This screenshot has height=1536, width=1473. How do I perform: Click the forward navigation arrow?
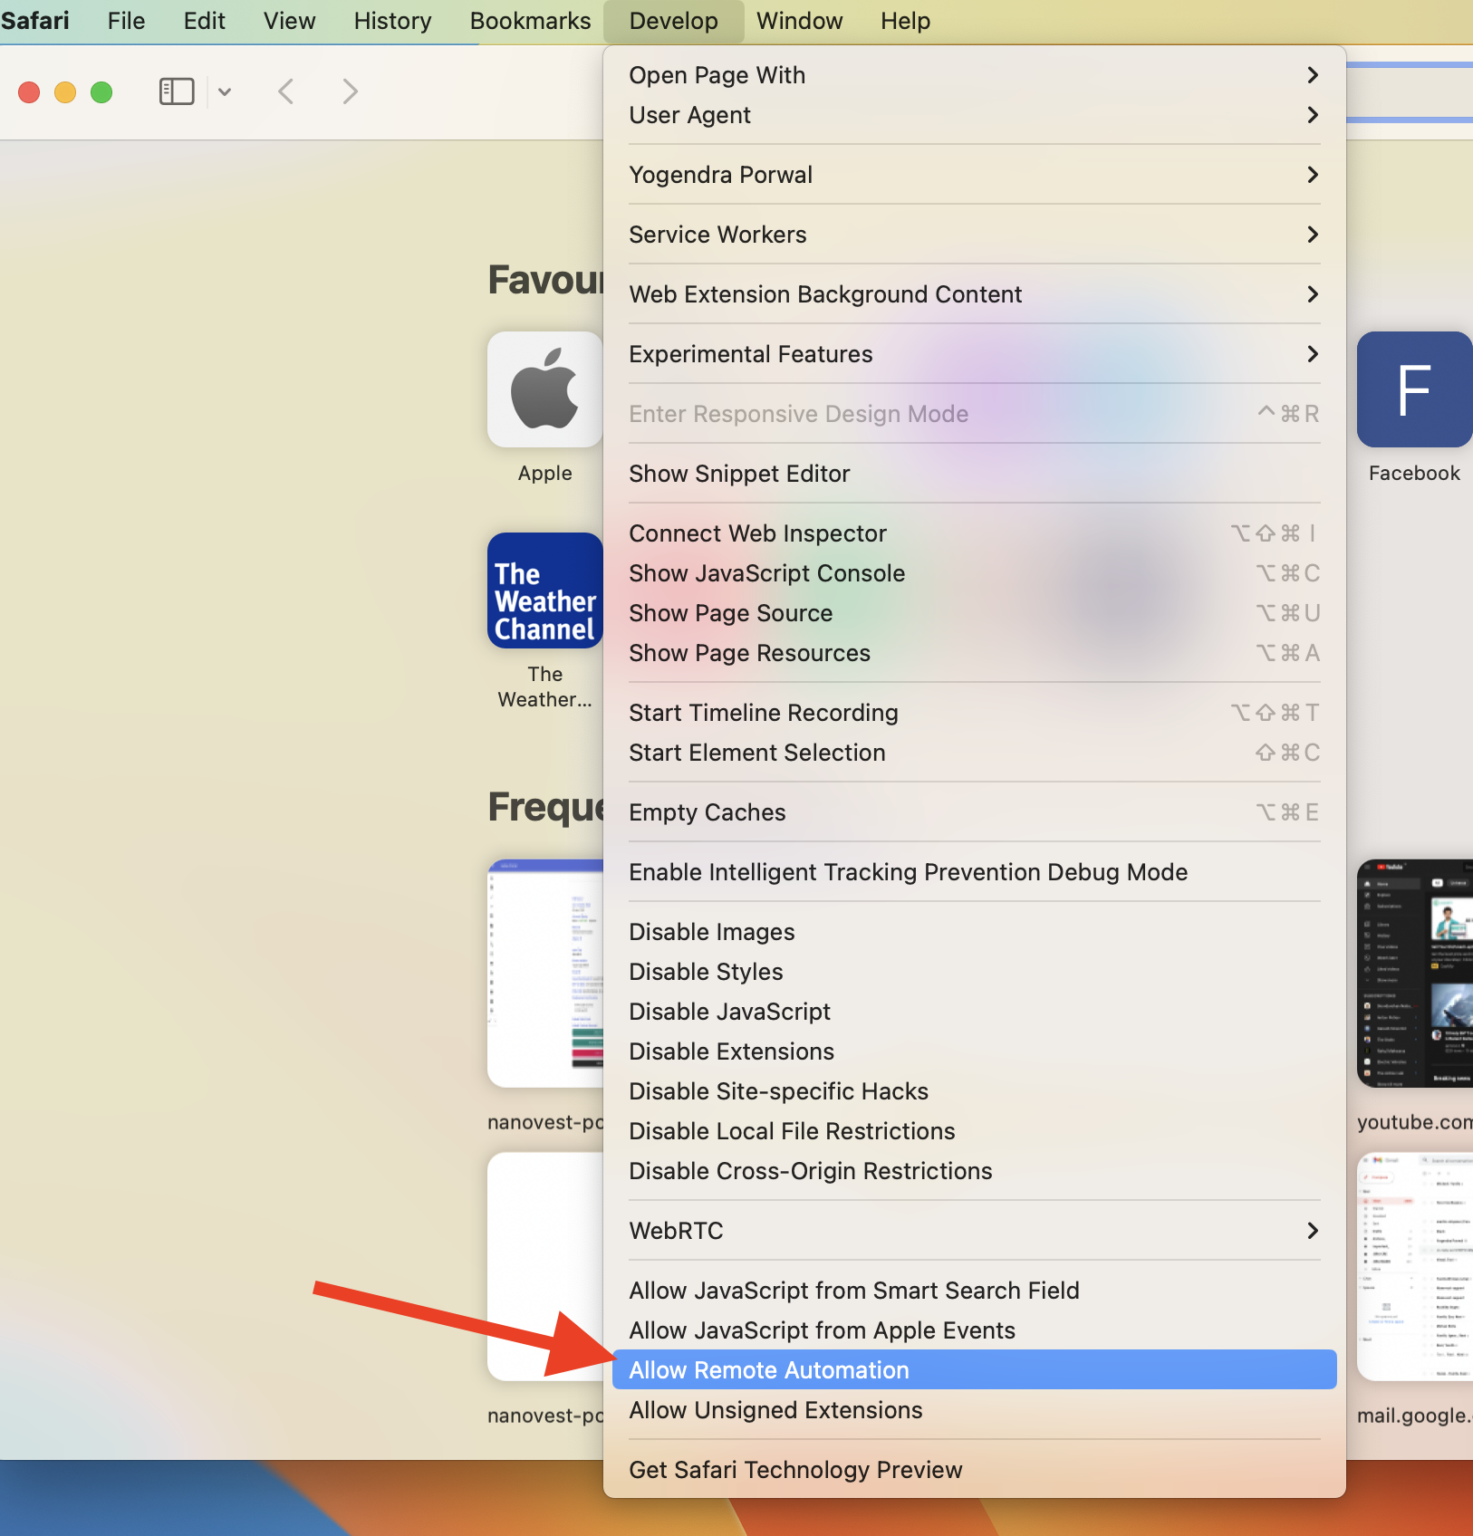349,92
